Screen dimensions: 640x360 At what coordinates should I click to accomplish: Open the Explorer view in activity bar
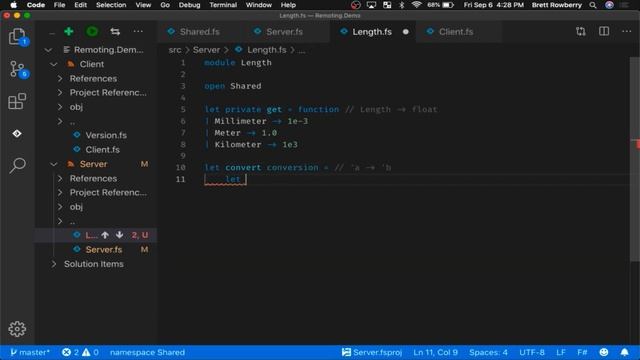[17, 37]
